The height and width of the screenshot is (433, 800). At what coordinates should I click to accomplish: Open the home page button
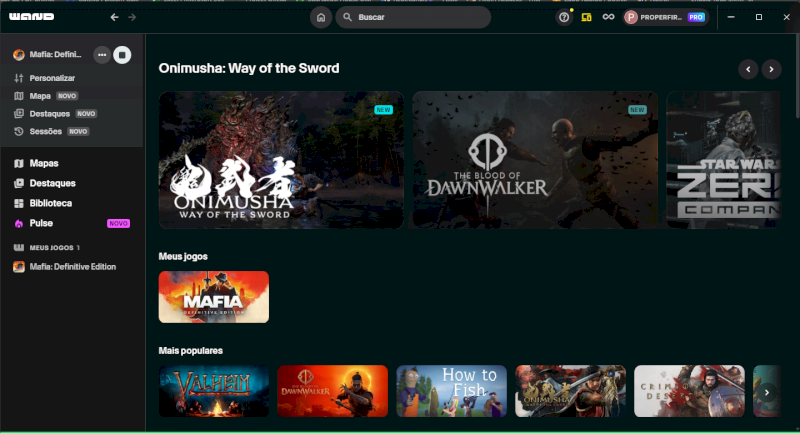coord(321,17)
